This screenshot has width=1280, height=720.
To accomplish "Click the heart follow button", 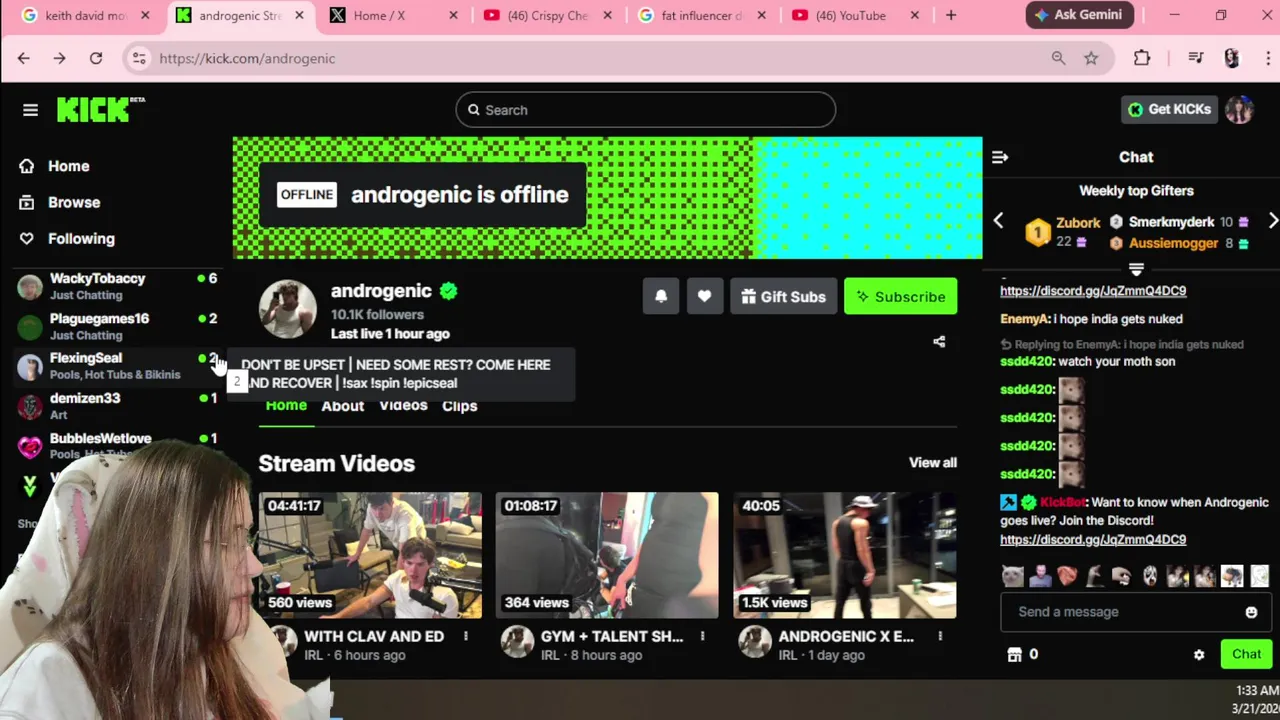I will coord(704,297).
